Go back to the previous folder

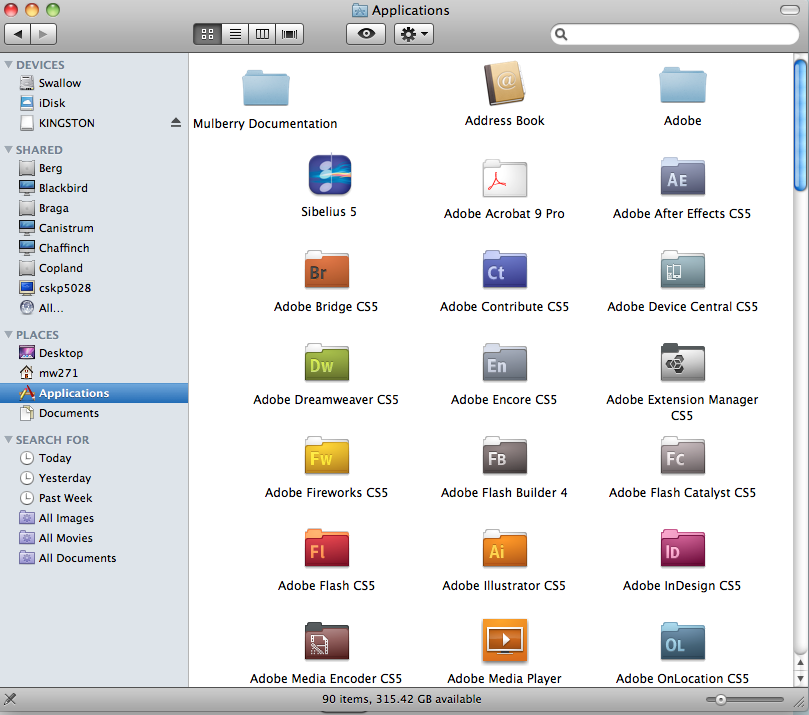pyautogui.click(x=18, y=34)
